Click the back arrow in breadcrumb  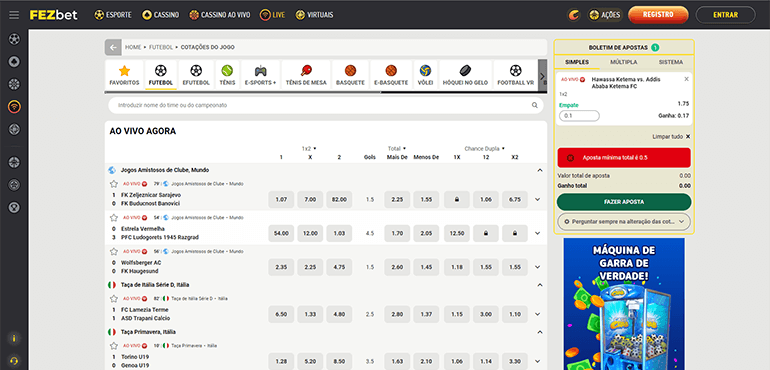(x=113, y=47)
